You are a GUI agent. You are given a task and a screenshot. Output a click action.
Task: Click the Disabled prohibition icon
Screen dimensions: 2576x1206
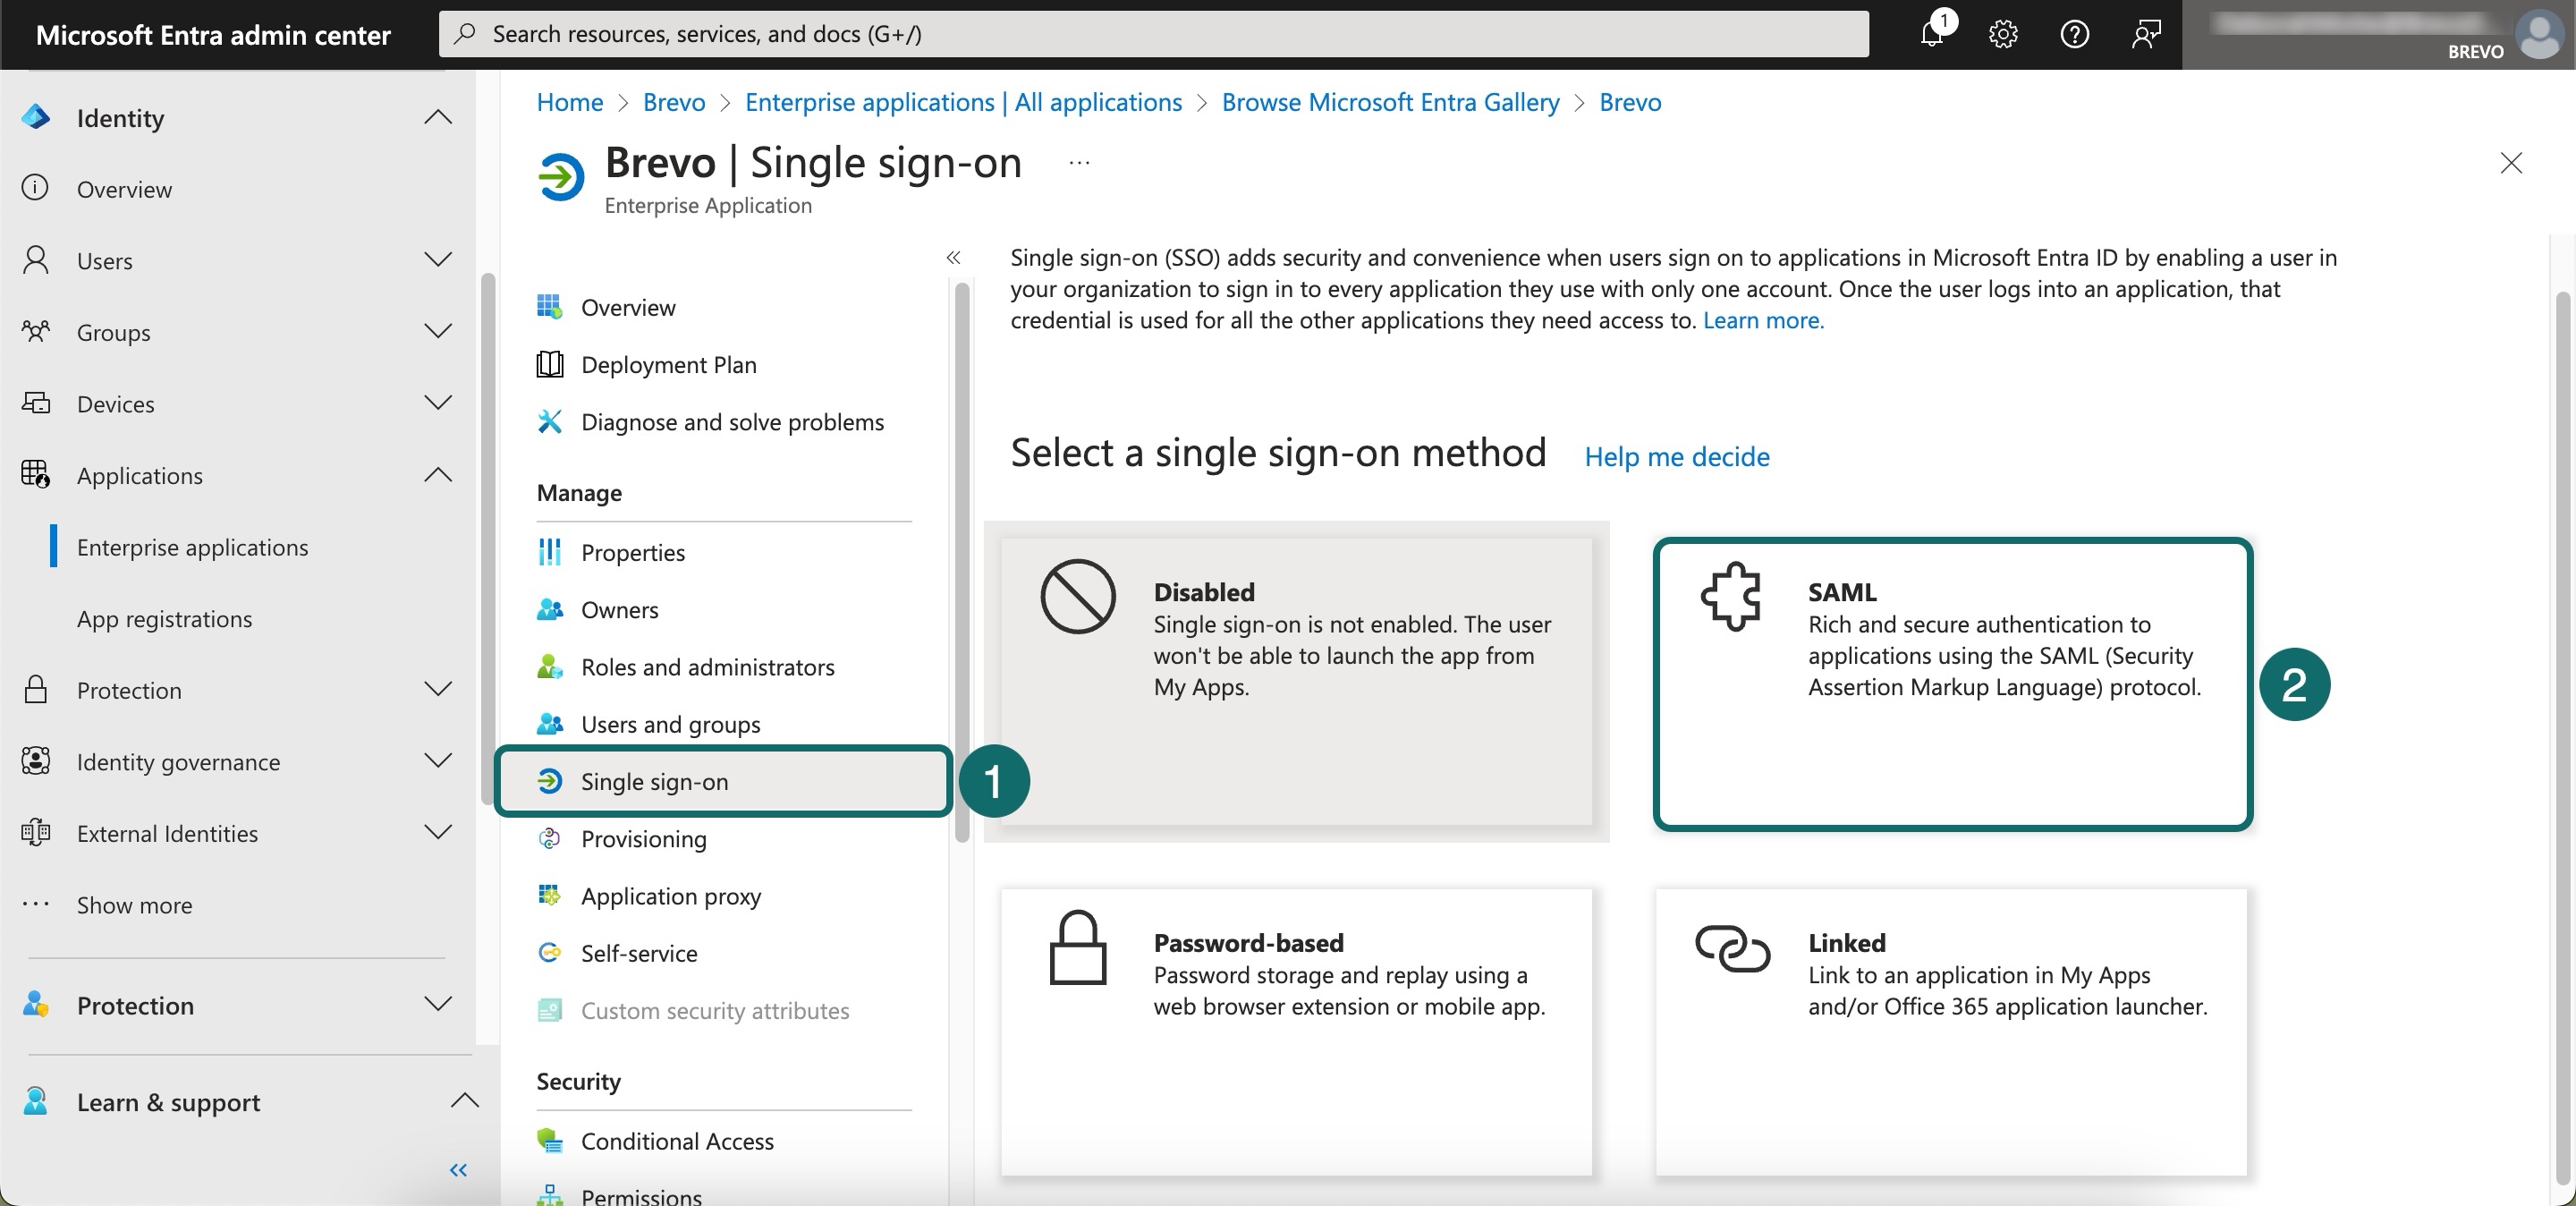point(1077,597)
